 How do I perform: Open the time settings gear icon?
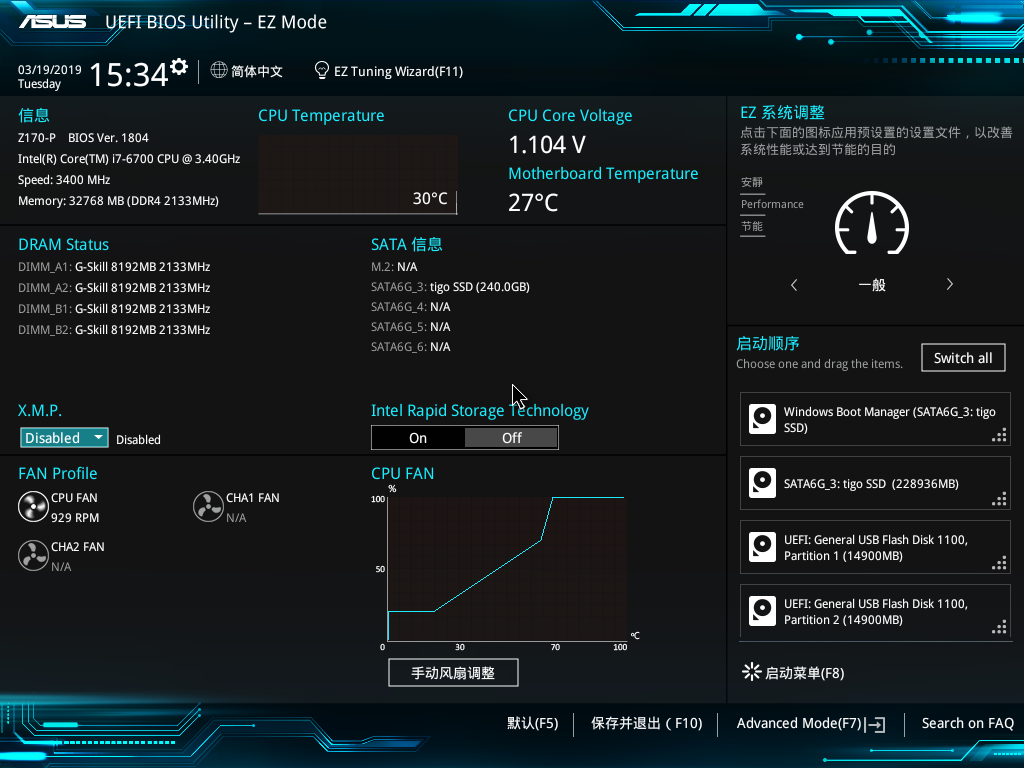(x=179, y=66)
